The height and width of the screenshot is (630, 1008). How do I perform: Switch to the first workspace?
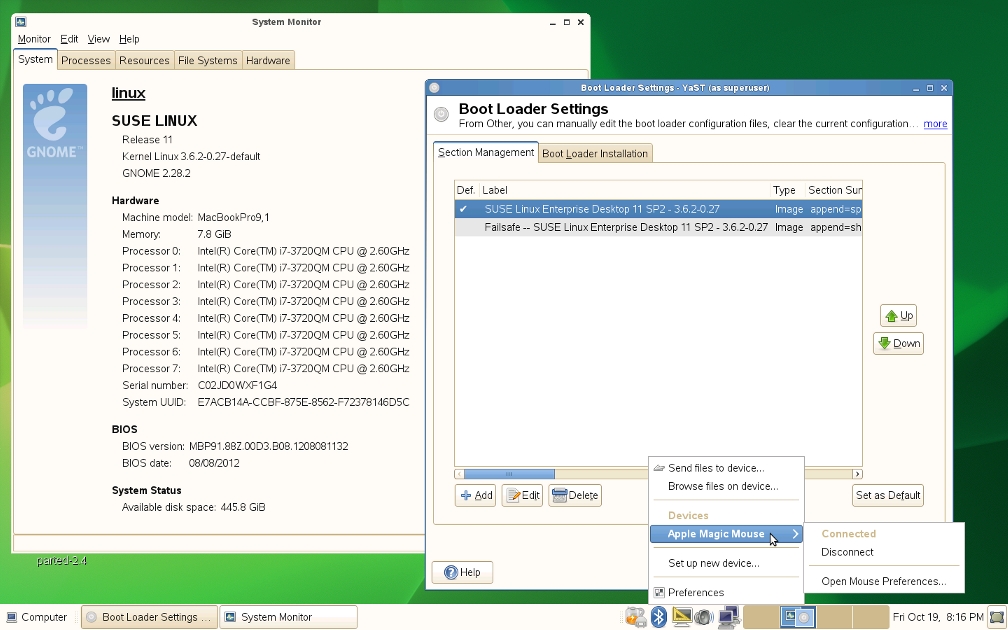[x=761, y=617]
